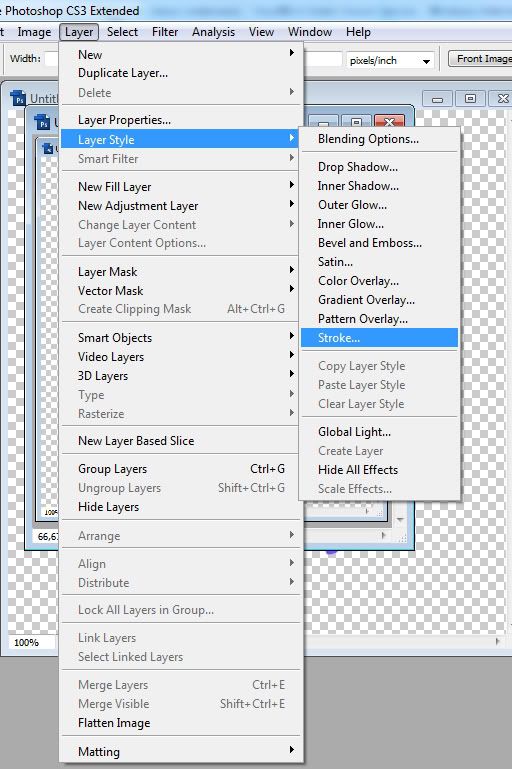Expand the Layer Mask submenu
Image resolution: width=512 pixels, height=769 pixels.
(180, 271)
